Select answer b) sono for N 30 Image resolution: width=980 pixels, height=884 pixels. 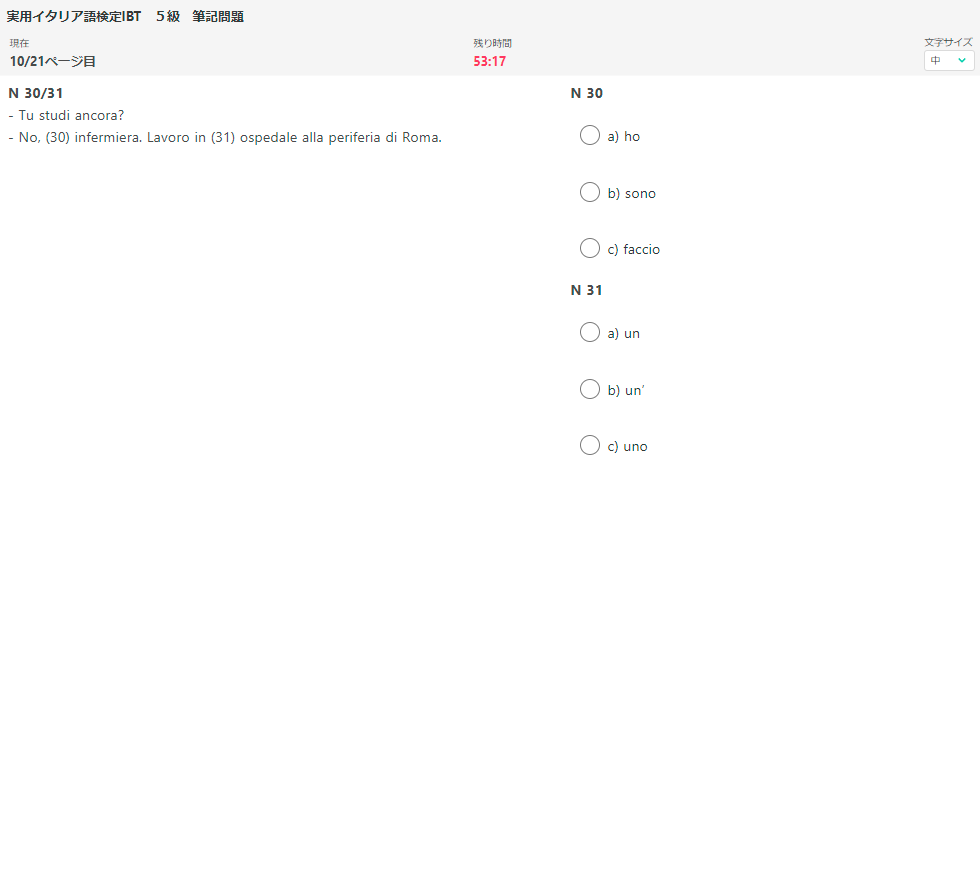(x=589, y=192)
